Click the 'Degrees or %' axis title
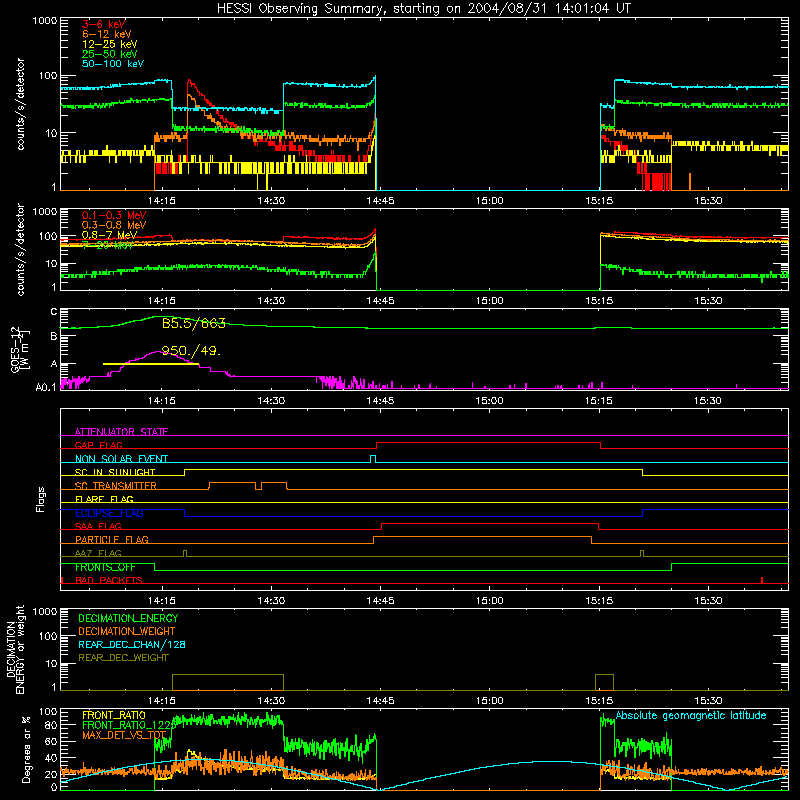Image resolution: width=800 pixels, height=800 pixels. pos(26,749)
